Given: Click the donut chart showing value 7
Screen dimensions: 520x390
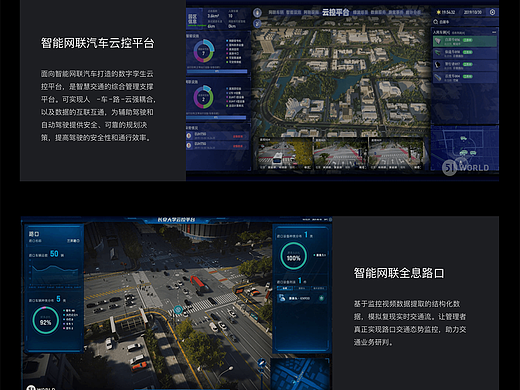Looking at the screenshot, I should point(203,51).
